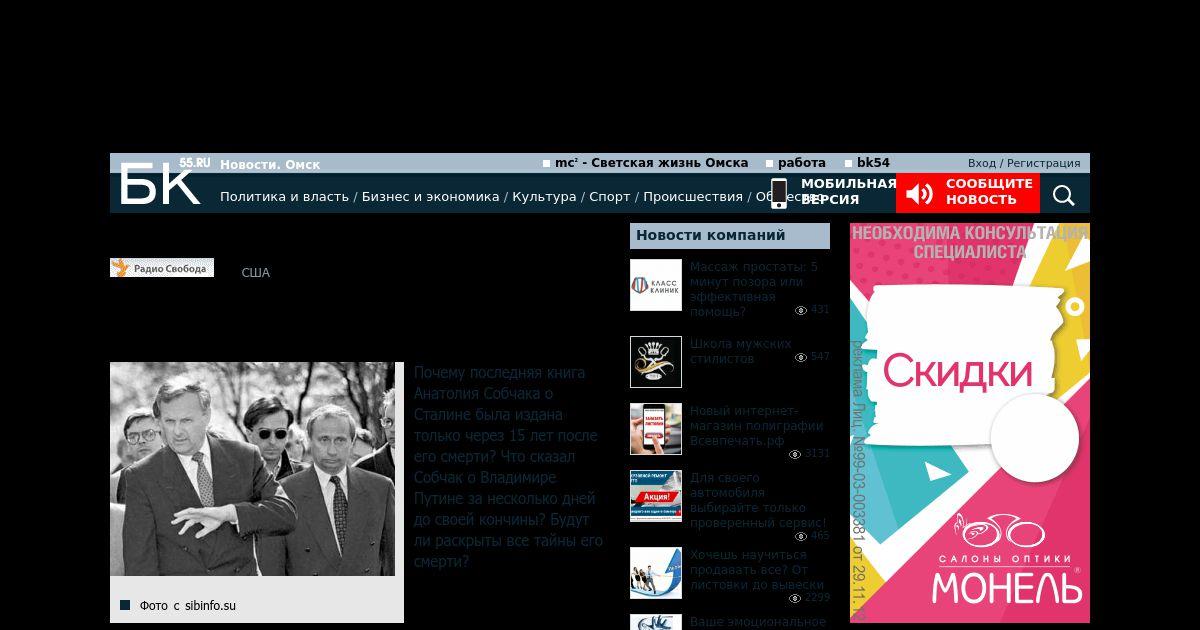
Task: Open Культура section
Action: [x=544, y=197]
